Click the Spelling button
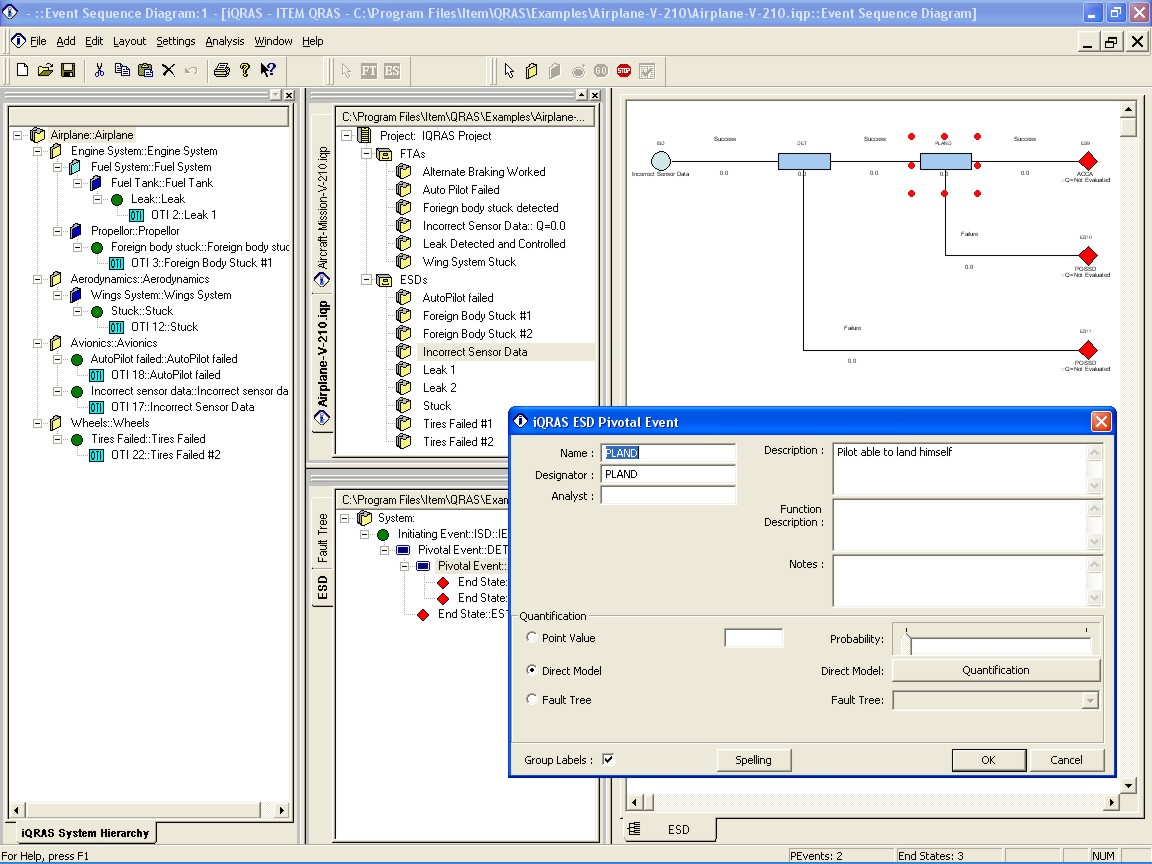This screenshot has width=1152, height=864. coord(754,760)
